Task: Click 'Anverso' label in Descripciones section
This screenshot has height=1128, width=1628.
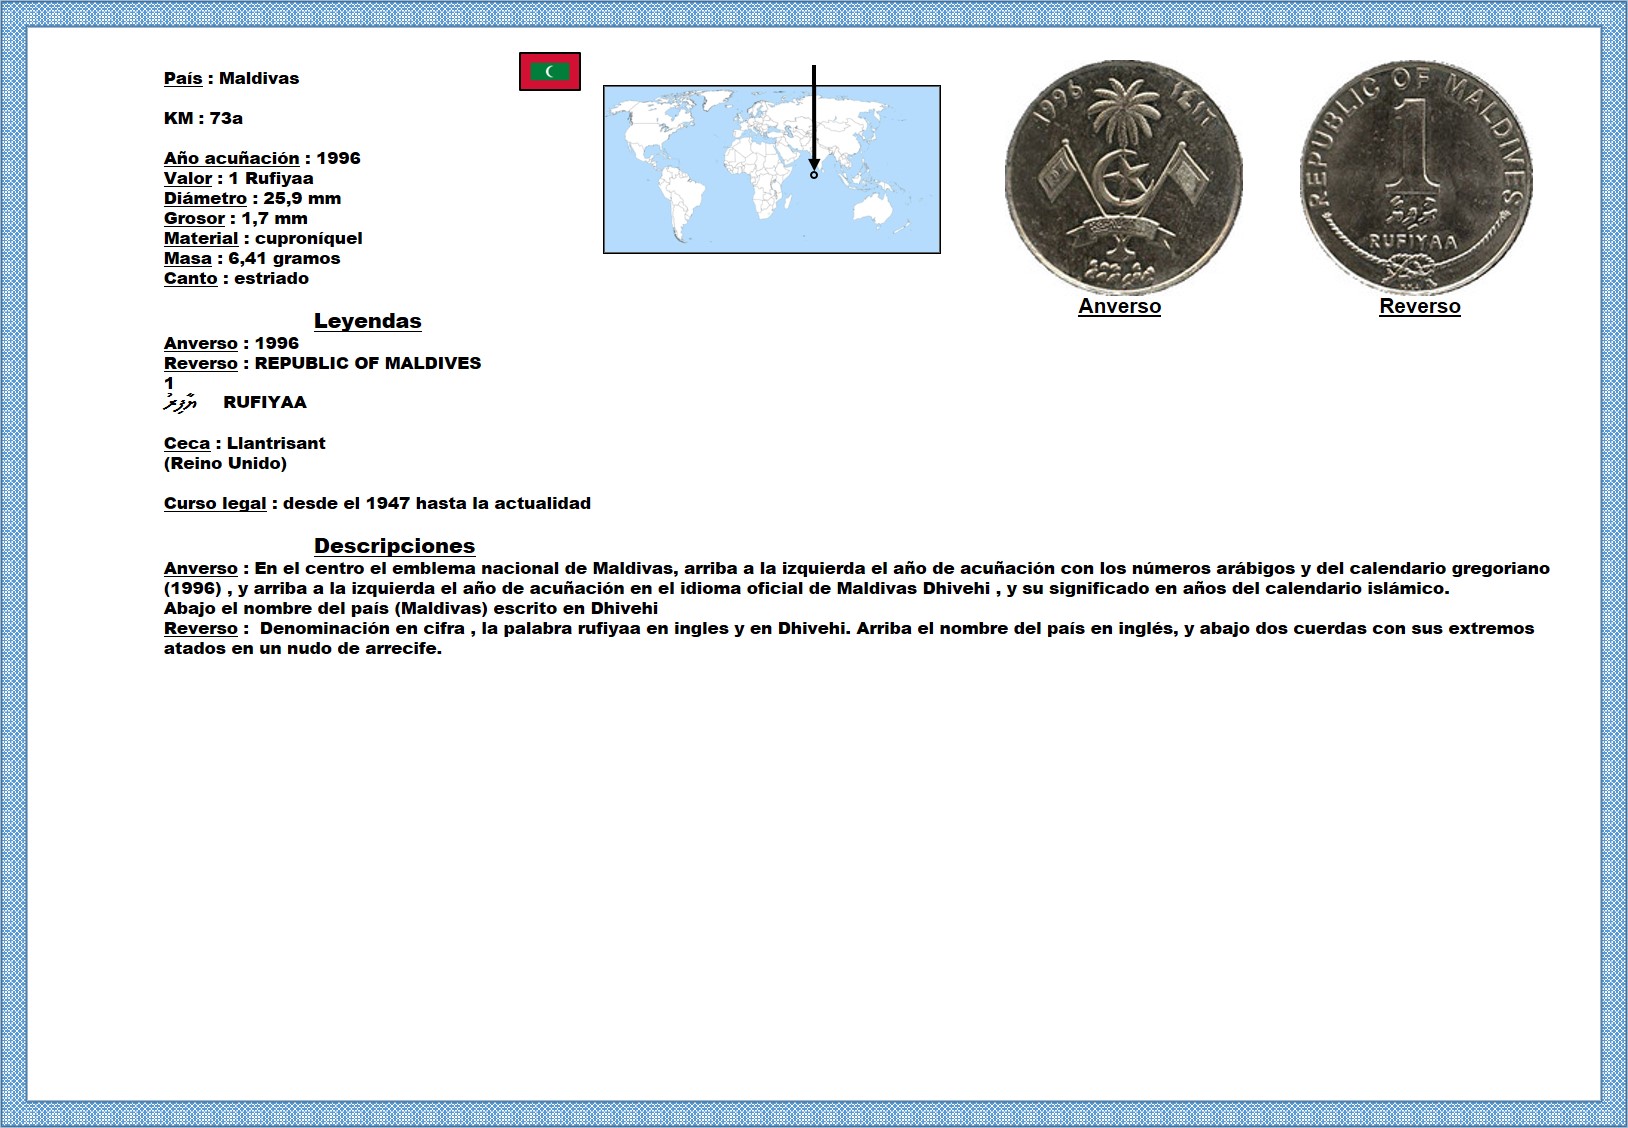Action: (x=201, y=568)
